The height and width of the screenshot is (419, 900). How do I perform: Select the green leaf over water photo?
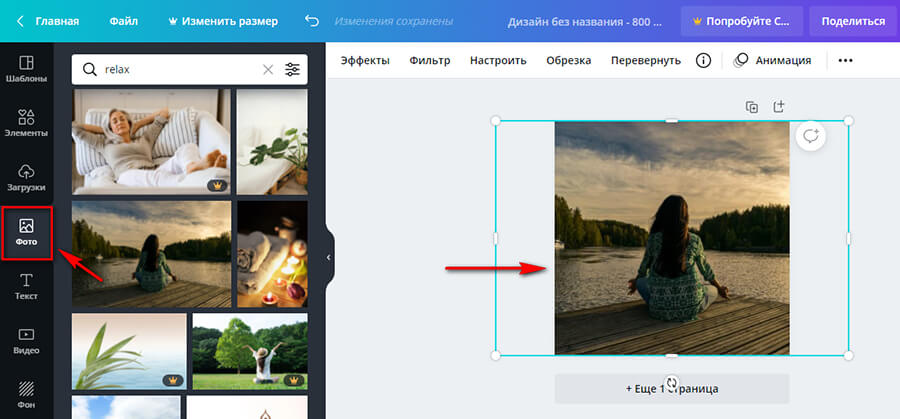(129, 351)
